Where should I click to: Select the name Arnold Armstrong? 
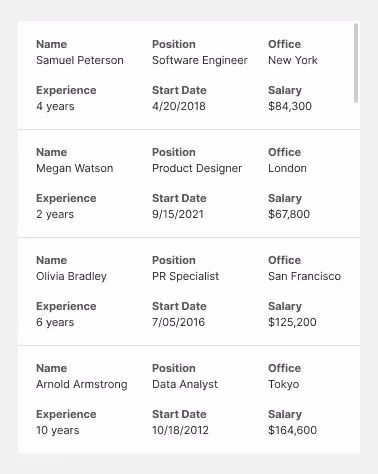(82, 384)
